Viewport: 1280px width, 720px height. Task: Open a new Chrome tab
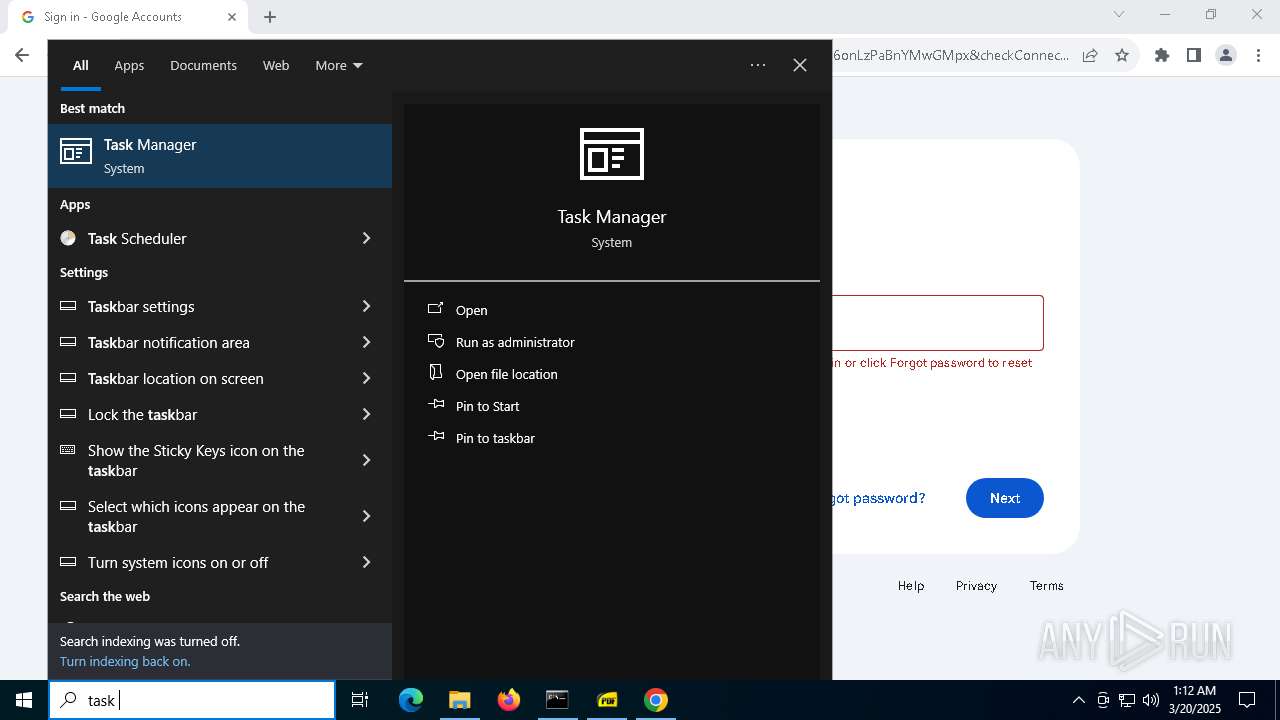(270, 17)
